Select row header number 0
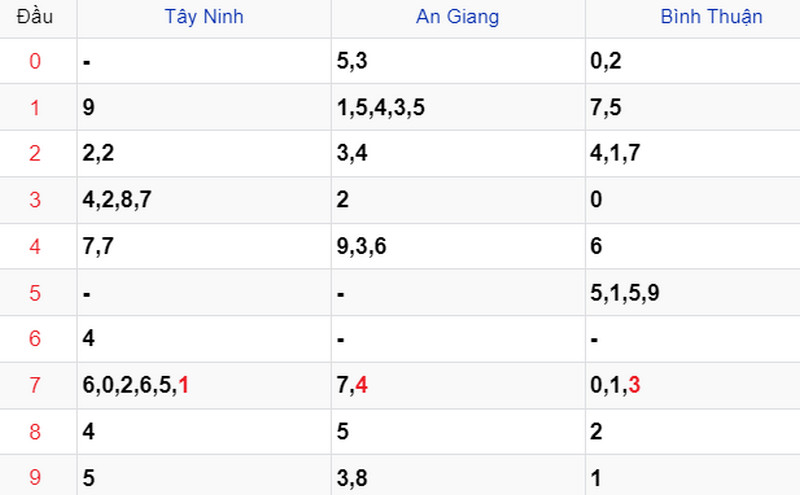The image size is (800, 495). [x=35, y=61]
